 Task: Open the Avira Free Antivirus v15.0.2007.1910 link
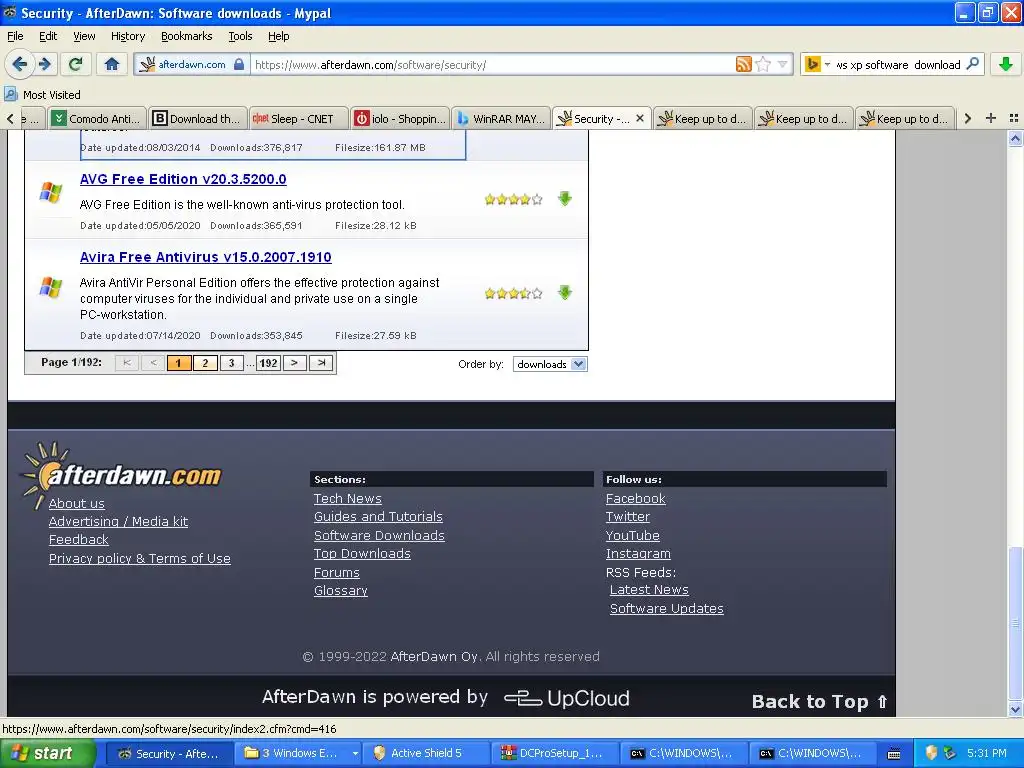[205, 257]
